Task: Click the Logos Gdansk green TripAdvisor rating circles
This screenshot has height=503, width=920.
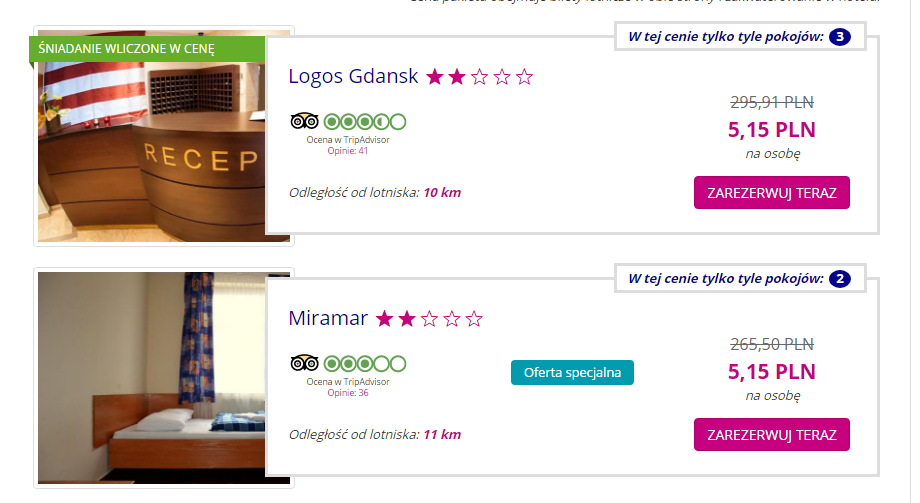Action: click(365, 121)
